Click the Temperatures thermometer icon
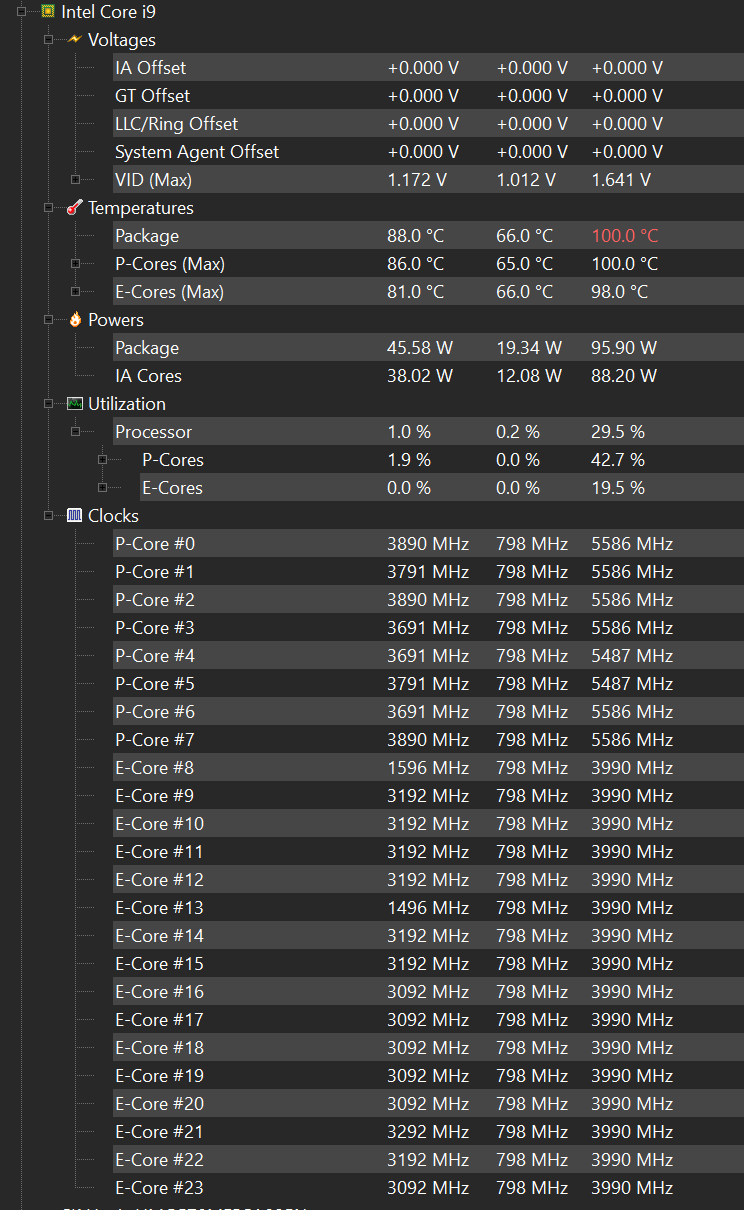The image size is (744, 1210). click(x=74, y=208)
